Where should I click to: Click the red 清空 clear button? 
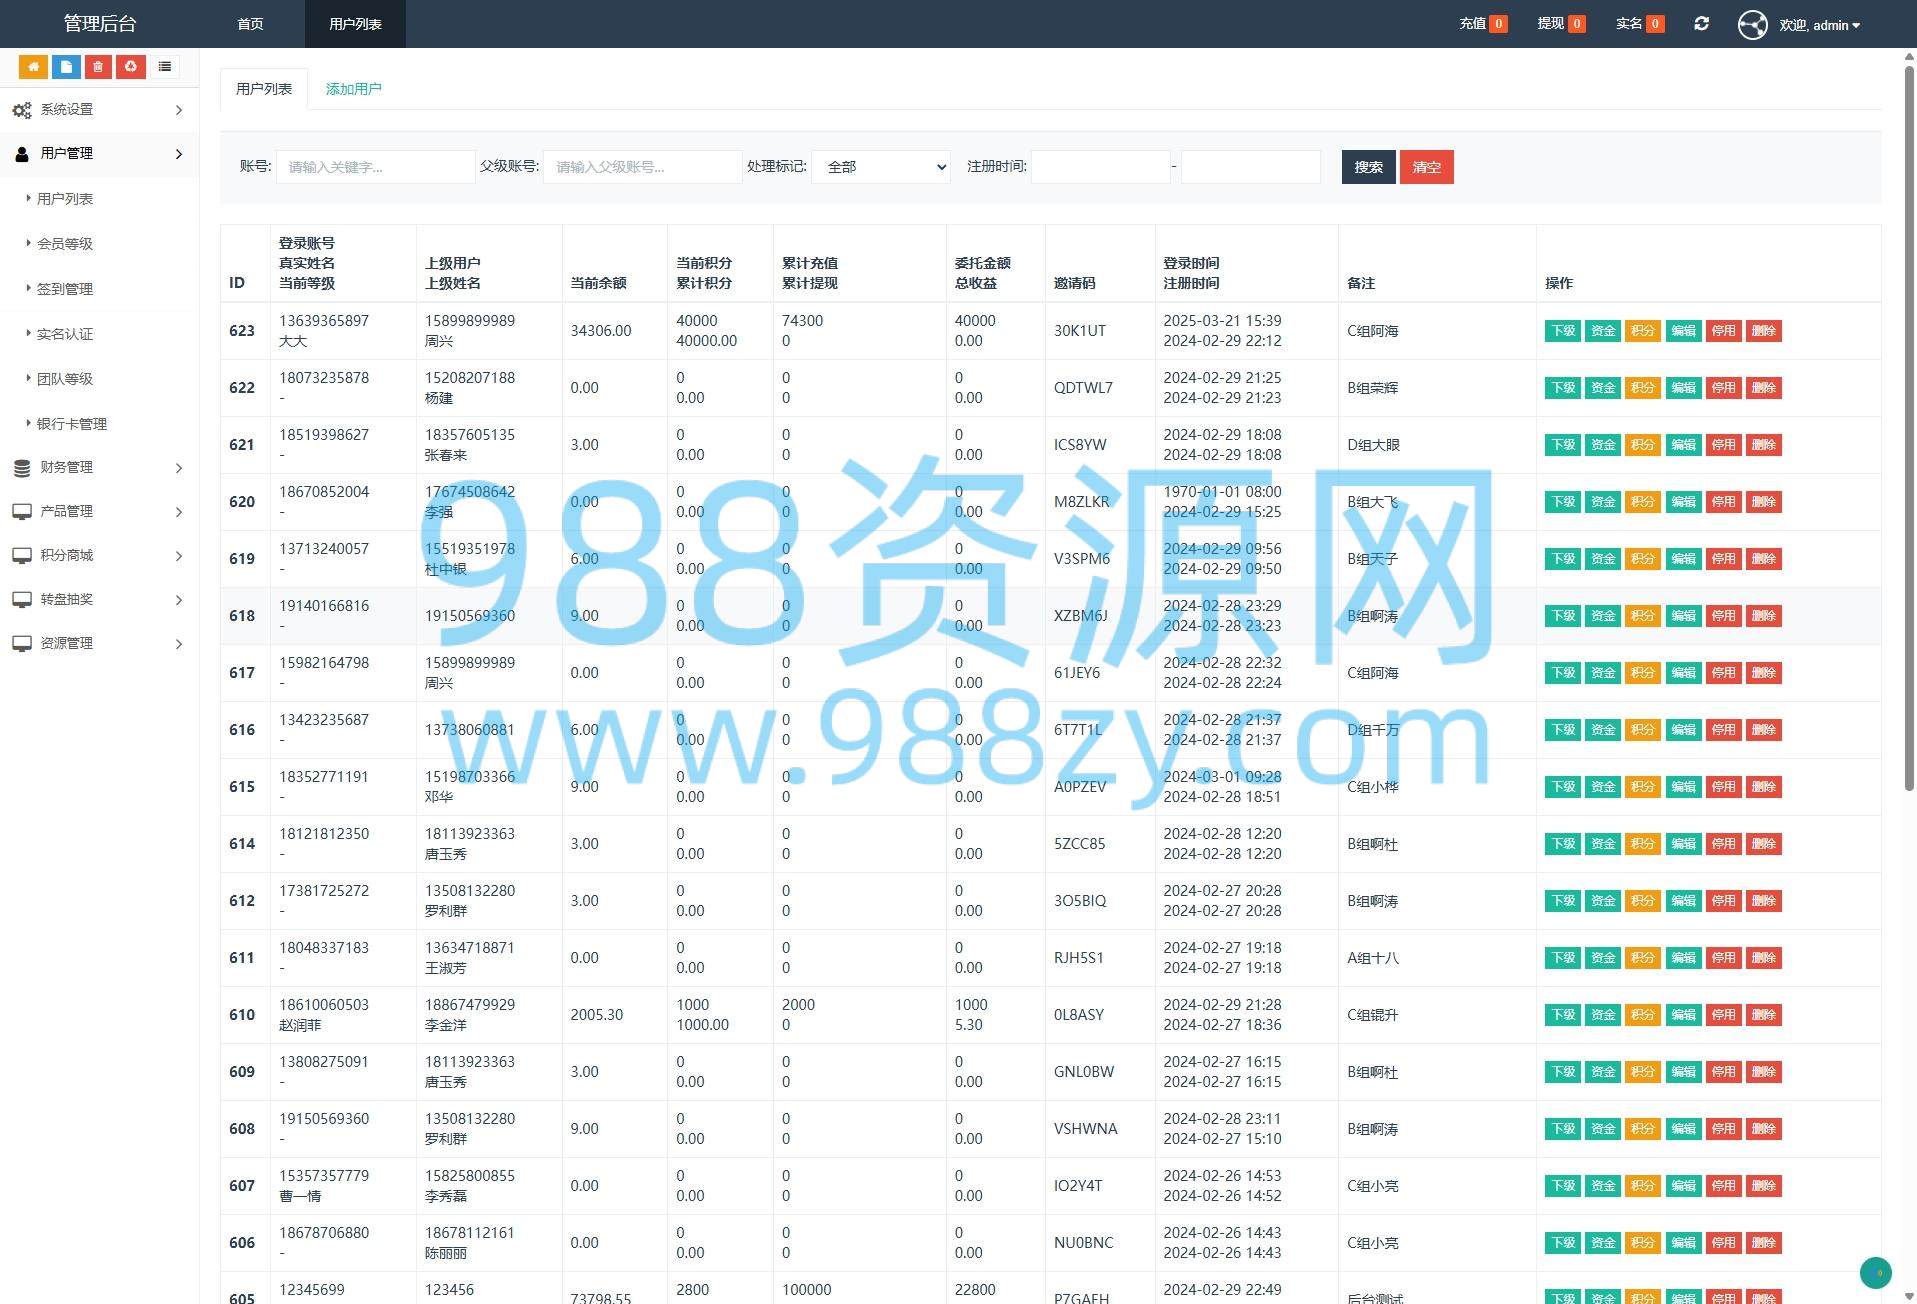coord(1426,167)
